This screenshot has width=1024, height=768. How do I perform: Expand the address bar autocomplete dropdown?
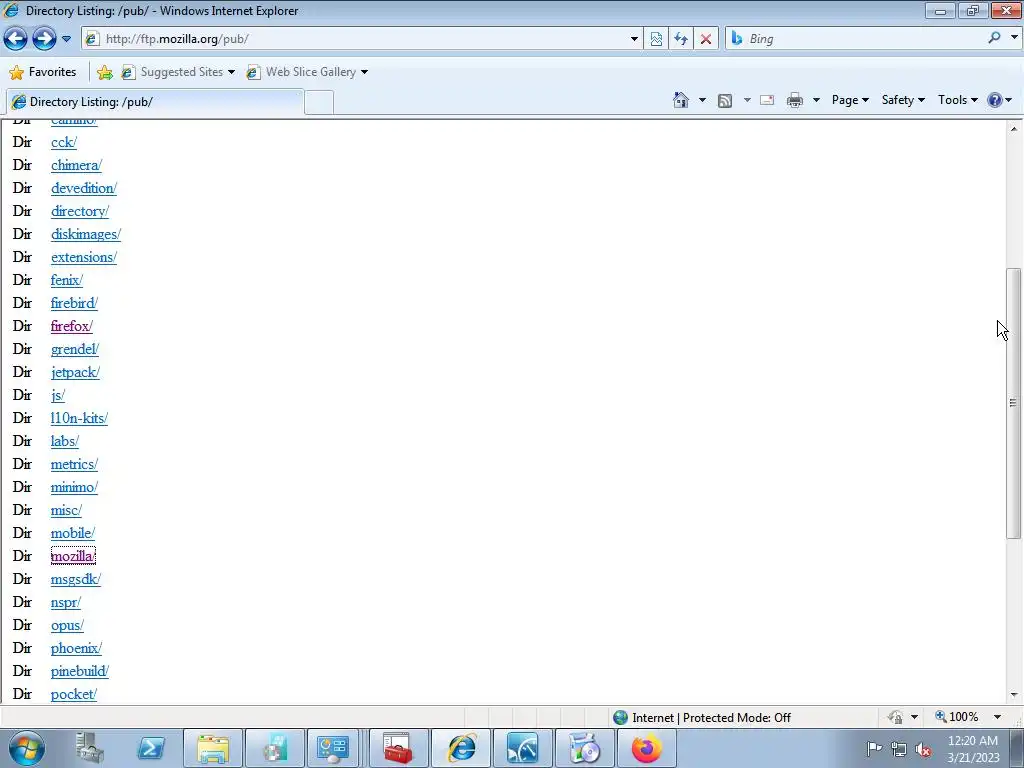tap(633, 39)
